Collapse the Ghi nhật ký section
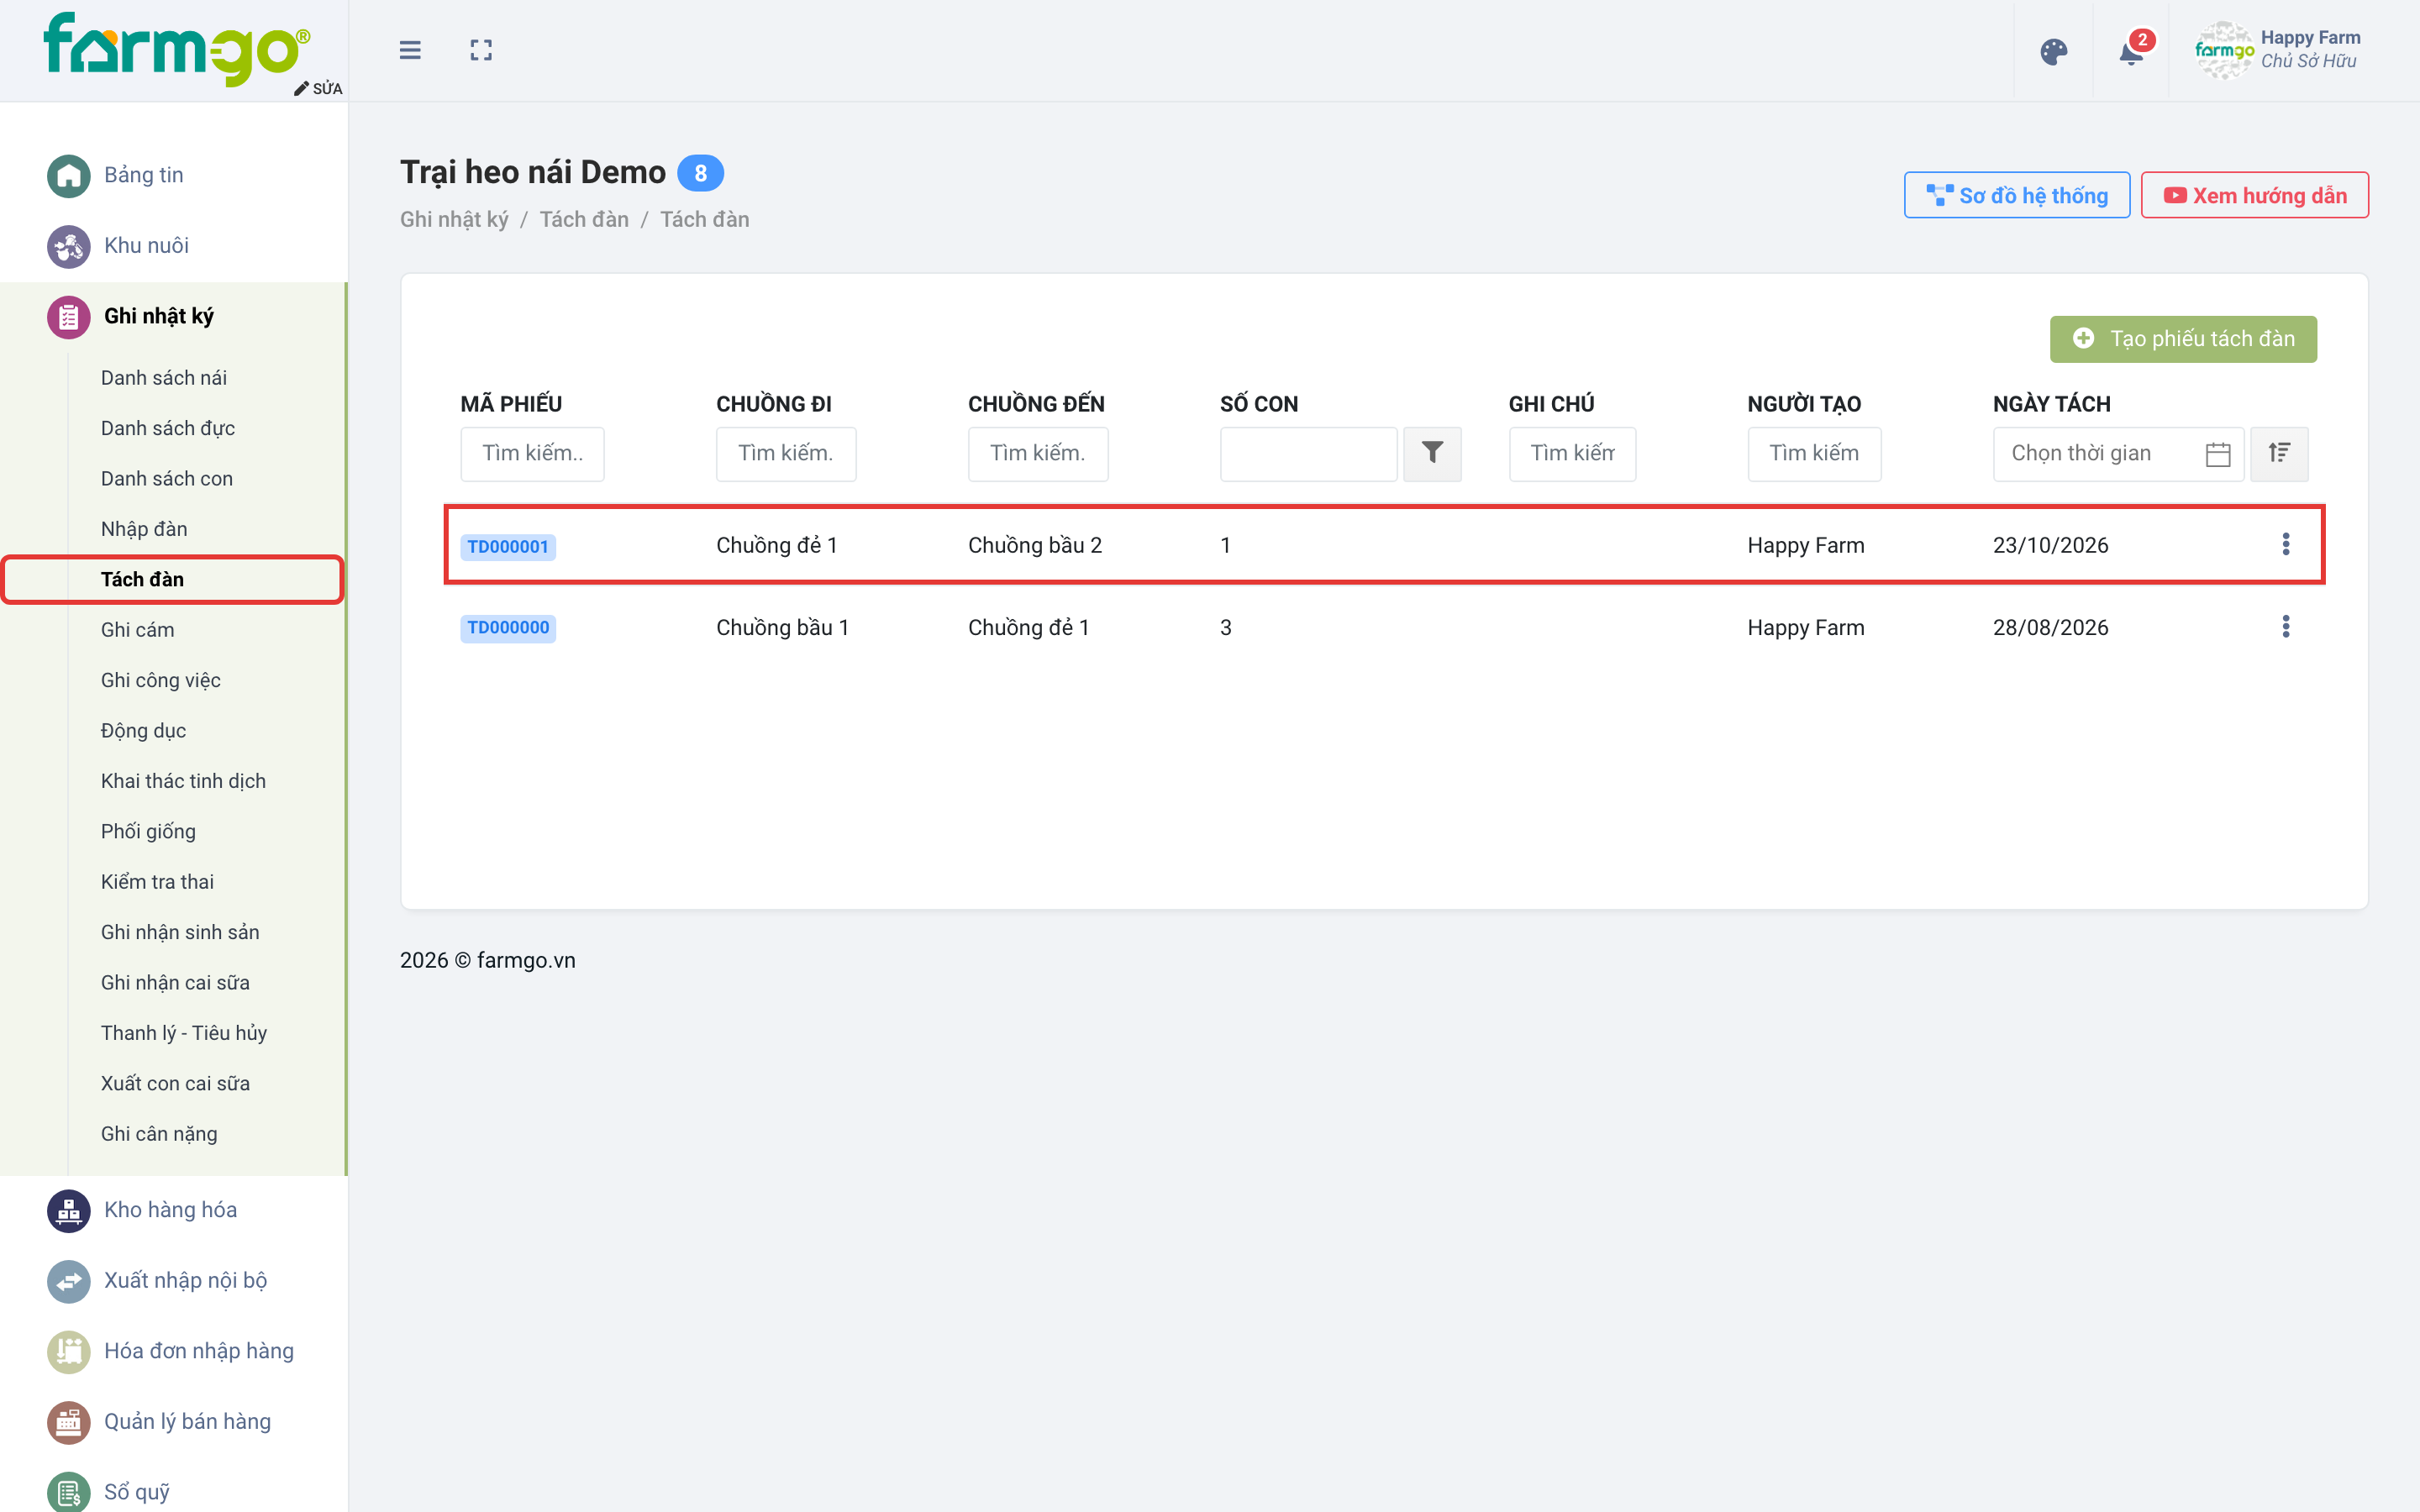The image size is (2420, 1512). tap(172, 317)
